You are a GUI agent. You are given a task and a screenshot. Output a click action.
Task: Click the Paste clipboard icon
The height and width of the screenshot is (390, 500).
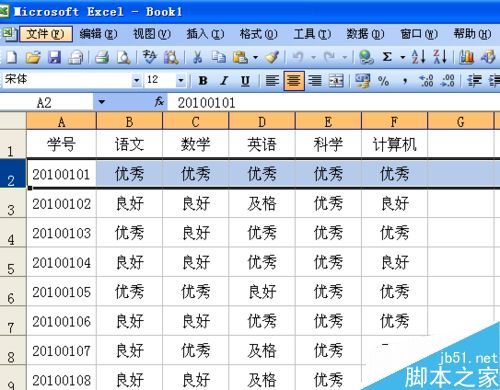pos(240,57)
